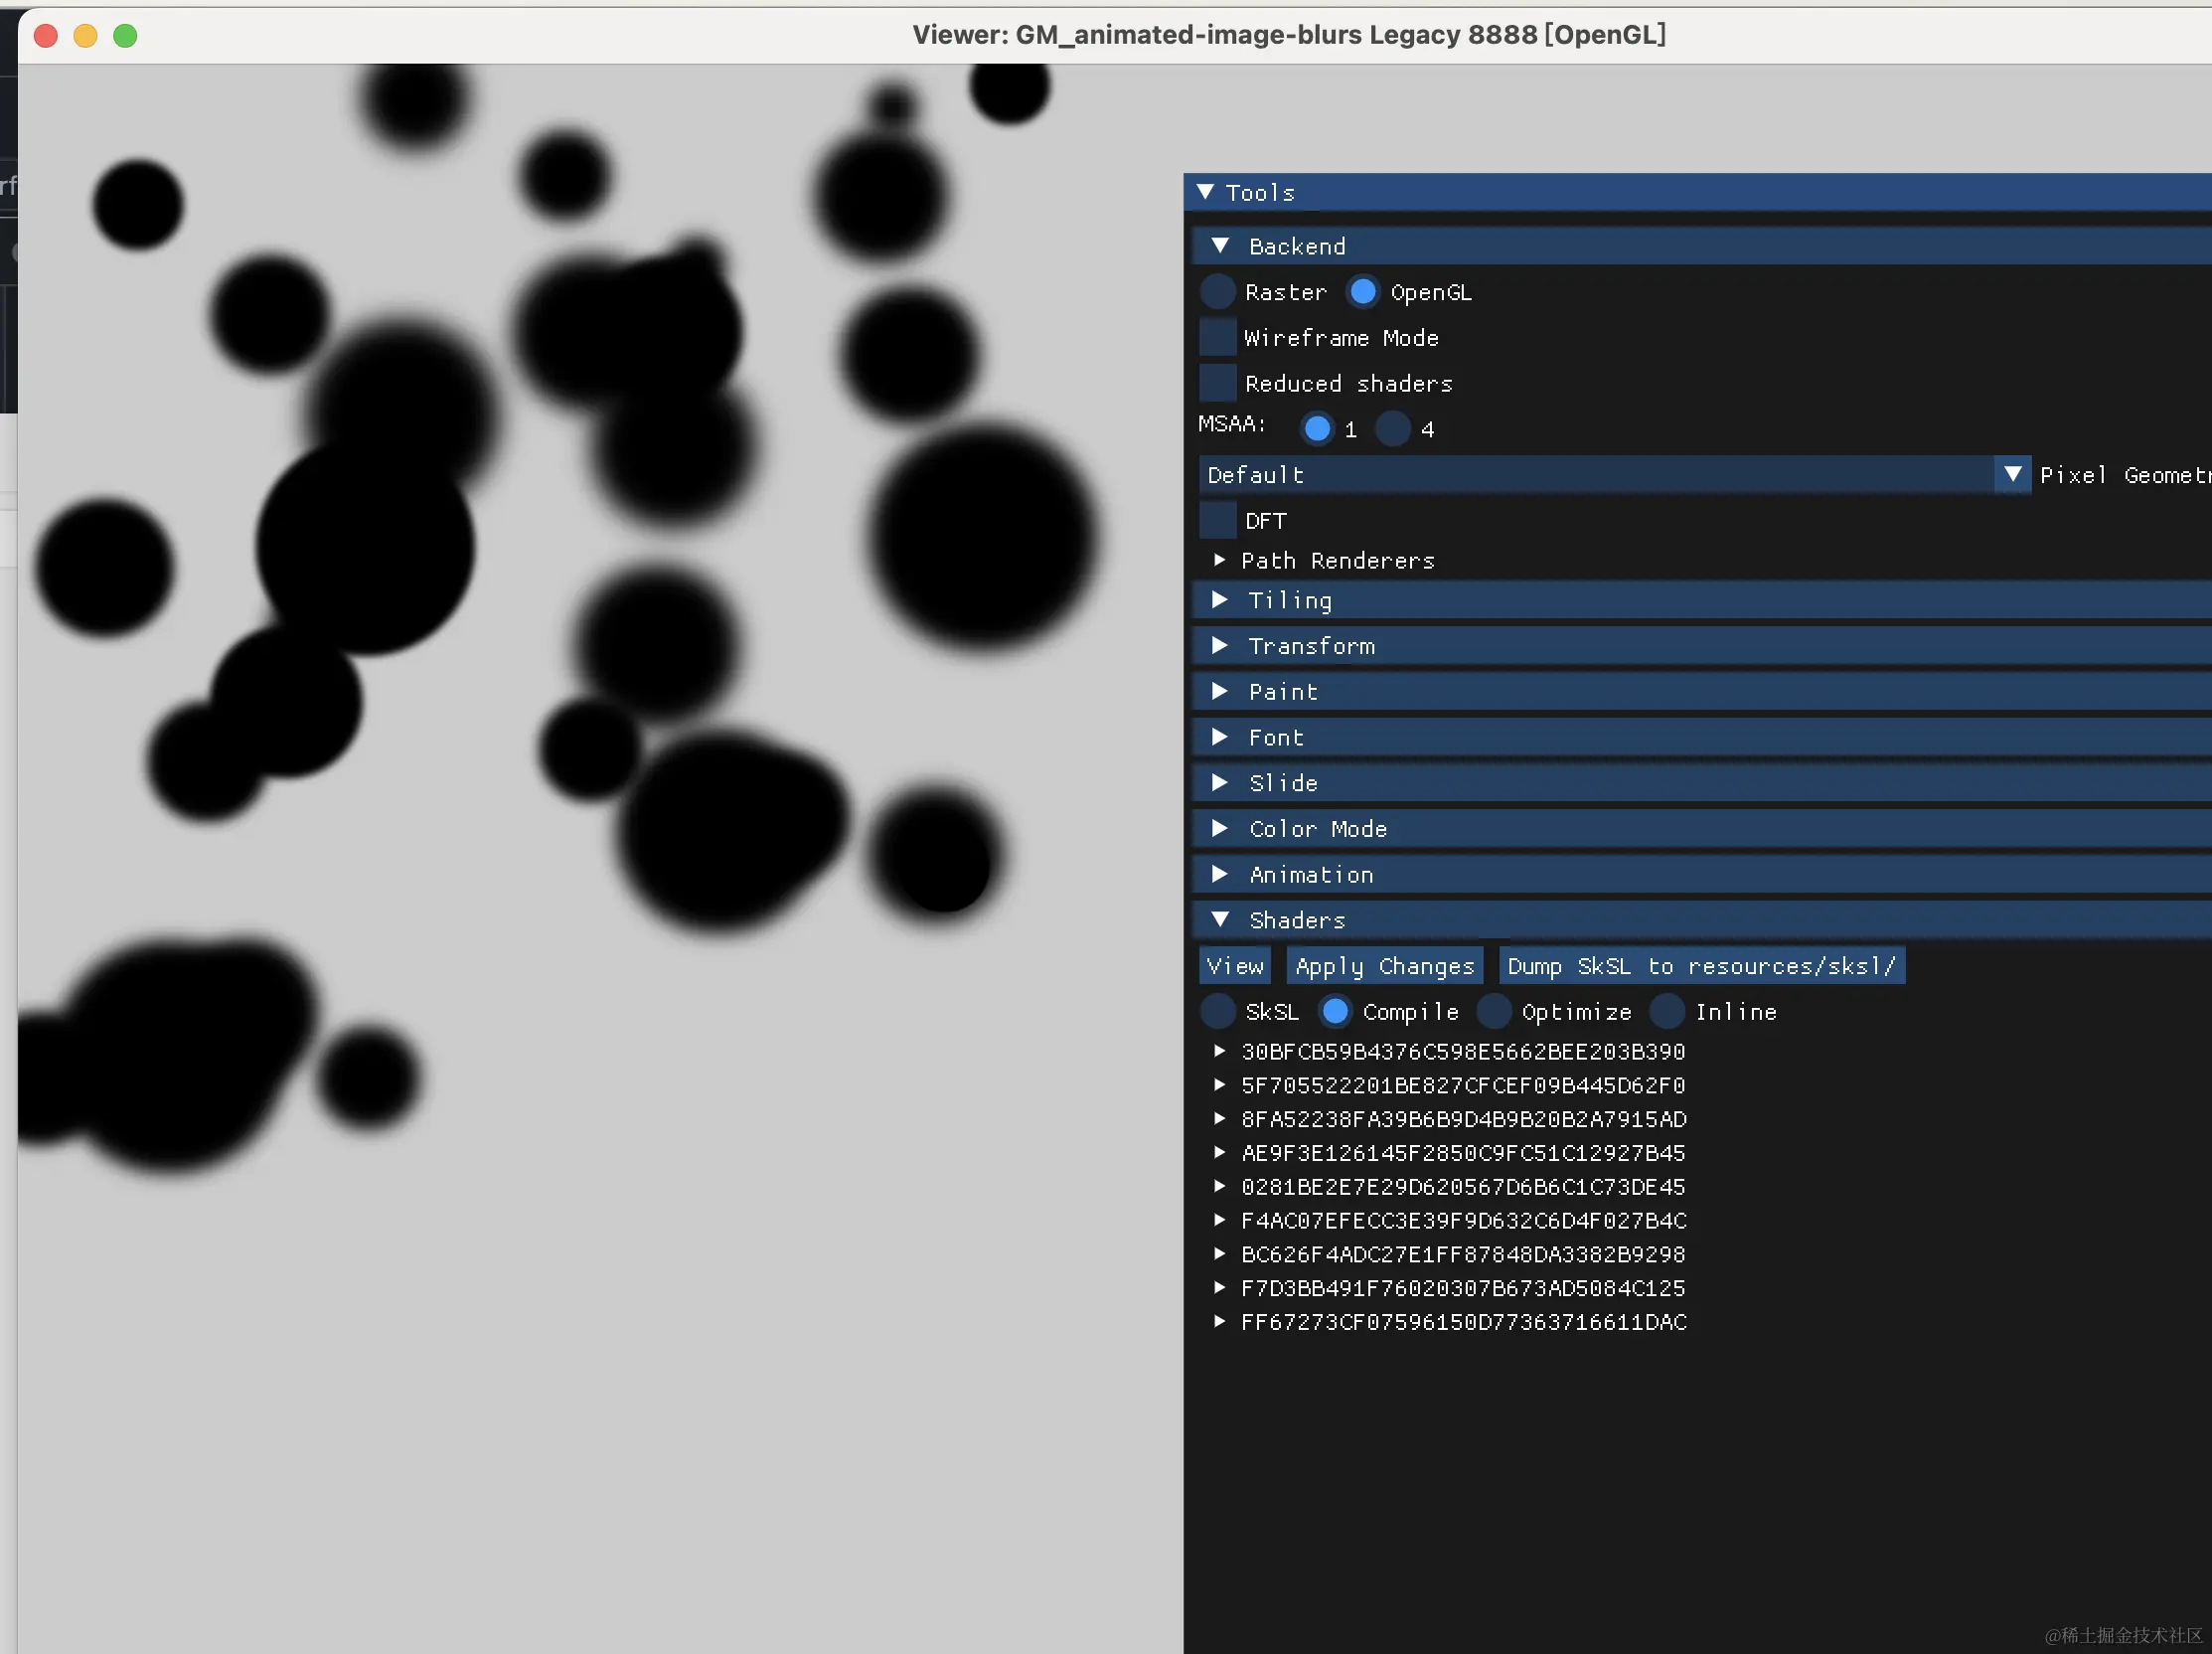Viewport: 2212px width, 1654px height.
Task: Select MSAA 4 radio option
Action: pos(1392,429)
